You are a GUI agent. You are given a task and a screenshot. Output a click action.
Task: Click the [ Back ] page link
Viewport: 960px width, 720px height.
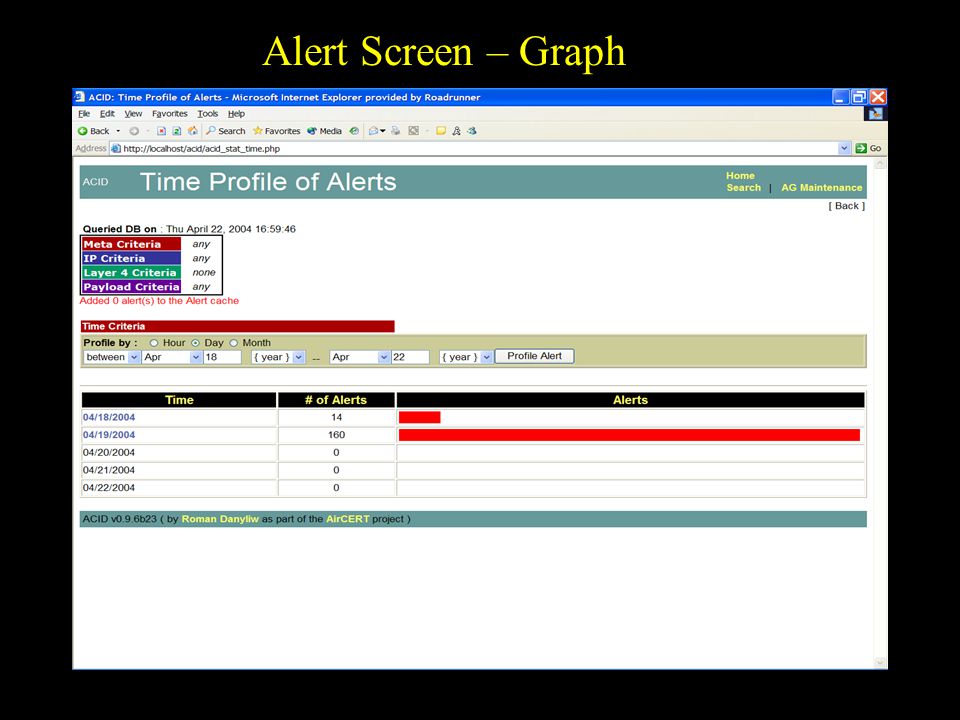click(x=847, y=206)
